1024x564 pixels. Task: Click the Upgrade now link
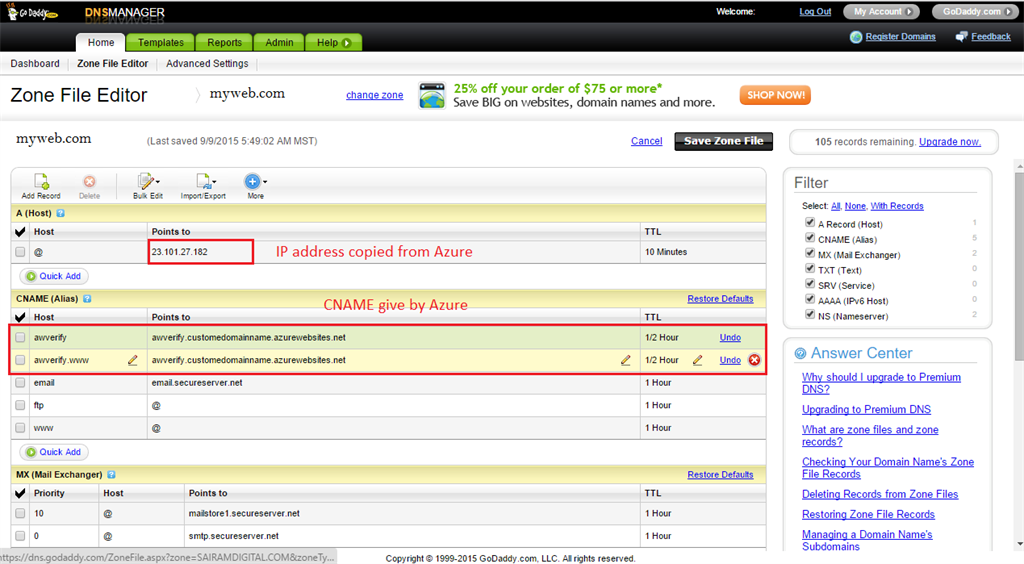click(x=950, y=142)
